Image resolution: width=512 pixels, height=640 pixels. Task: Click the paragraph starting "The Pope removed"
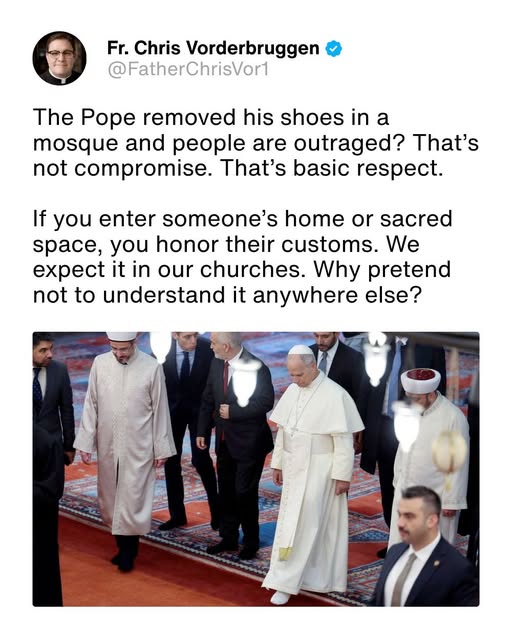pos(256,142)
